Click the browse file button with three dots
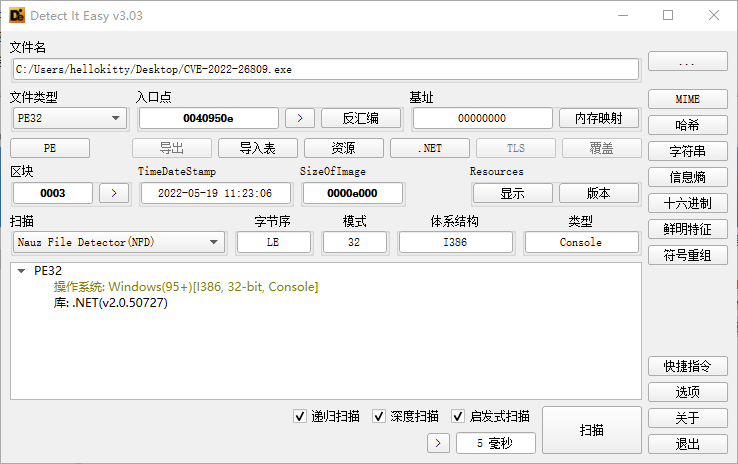The width and height of the screenshot is (738, 464). tap(686, 62)
